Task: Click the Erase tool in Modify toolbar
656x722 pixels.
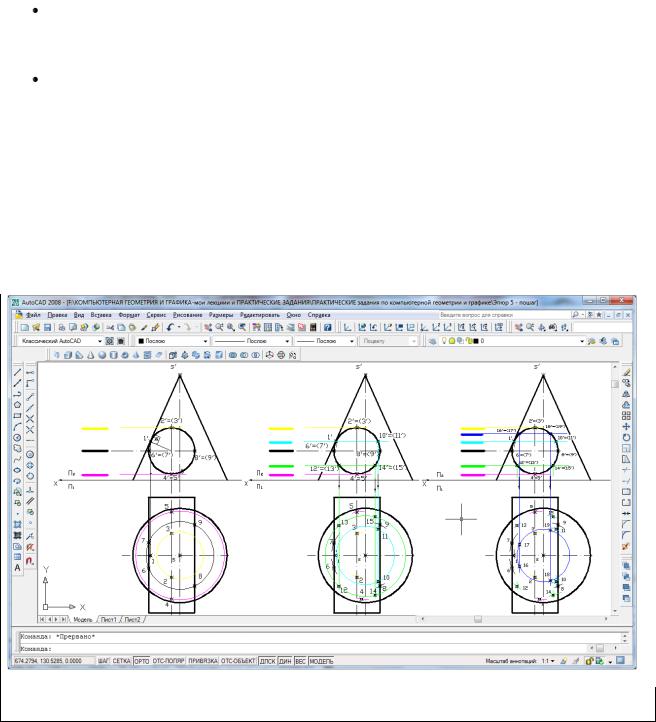Action: coord(626,372)
